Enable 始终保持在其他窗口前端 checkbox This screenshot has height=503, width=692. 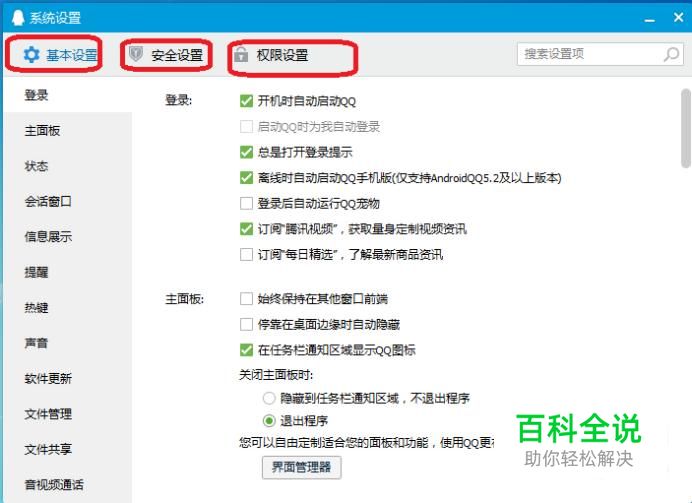pos(246,299)
